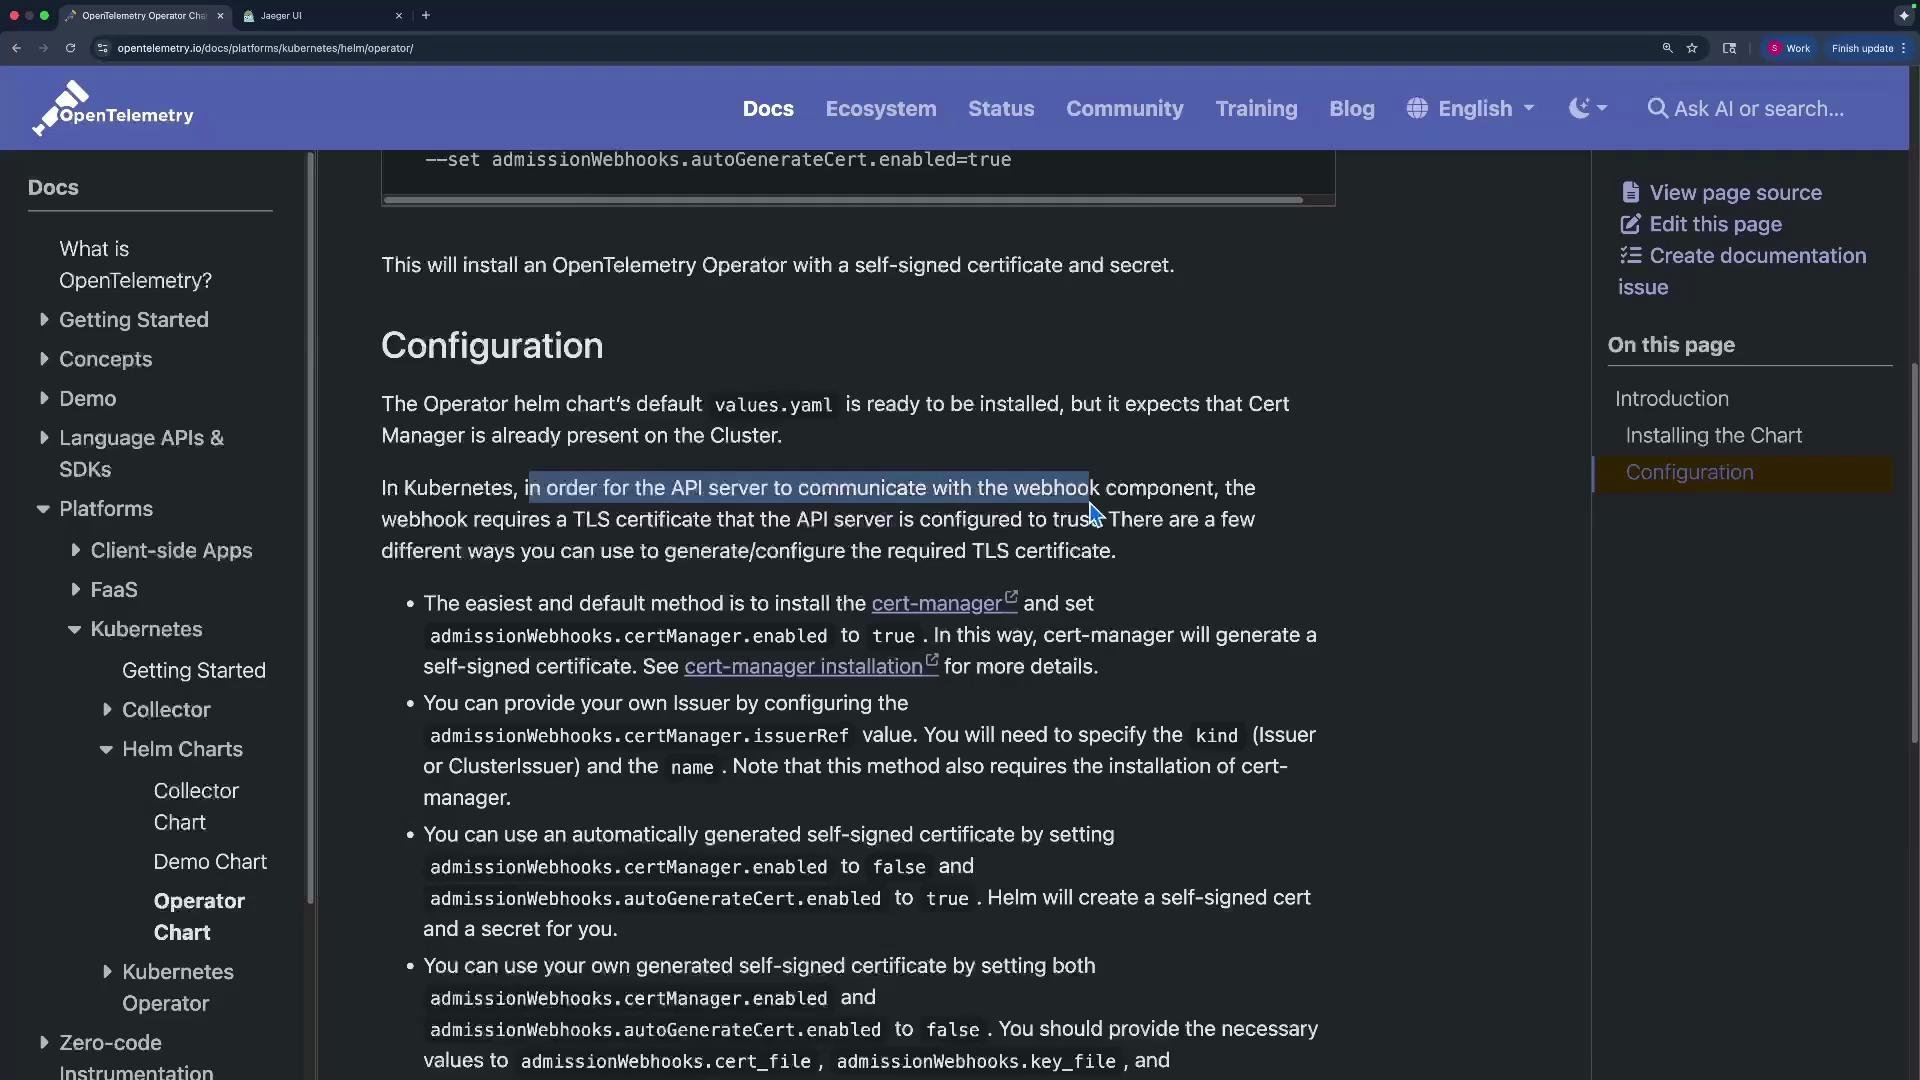Click the Create documentation issue list icon
Screen dimensions: 1920x1080
tap(1630, 255)
